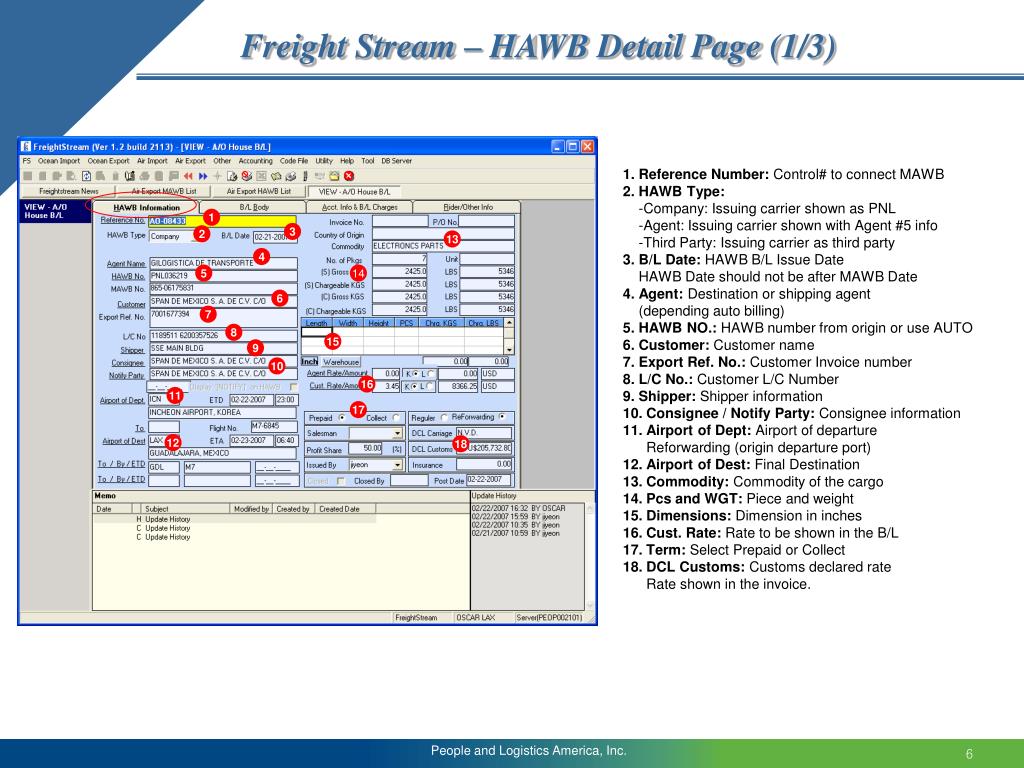
Task: Click the red circle X toolbar icon
Action: (x=349, y=176)
